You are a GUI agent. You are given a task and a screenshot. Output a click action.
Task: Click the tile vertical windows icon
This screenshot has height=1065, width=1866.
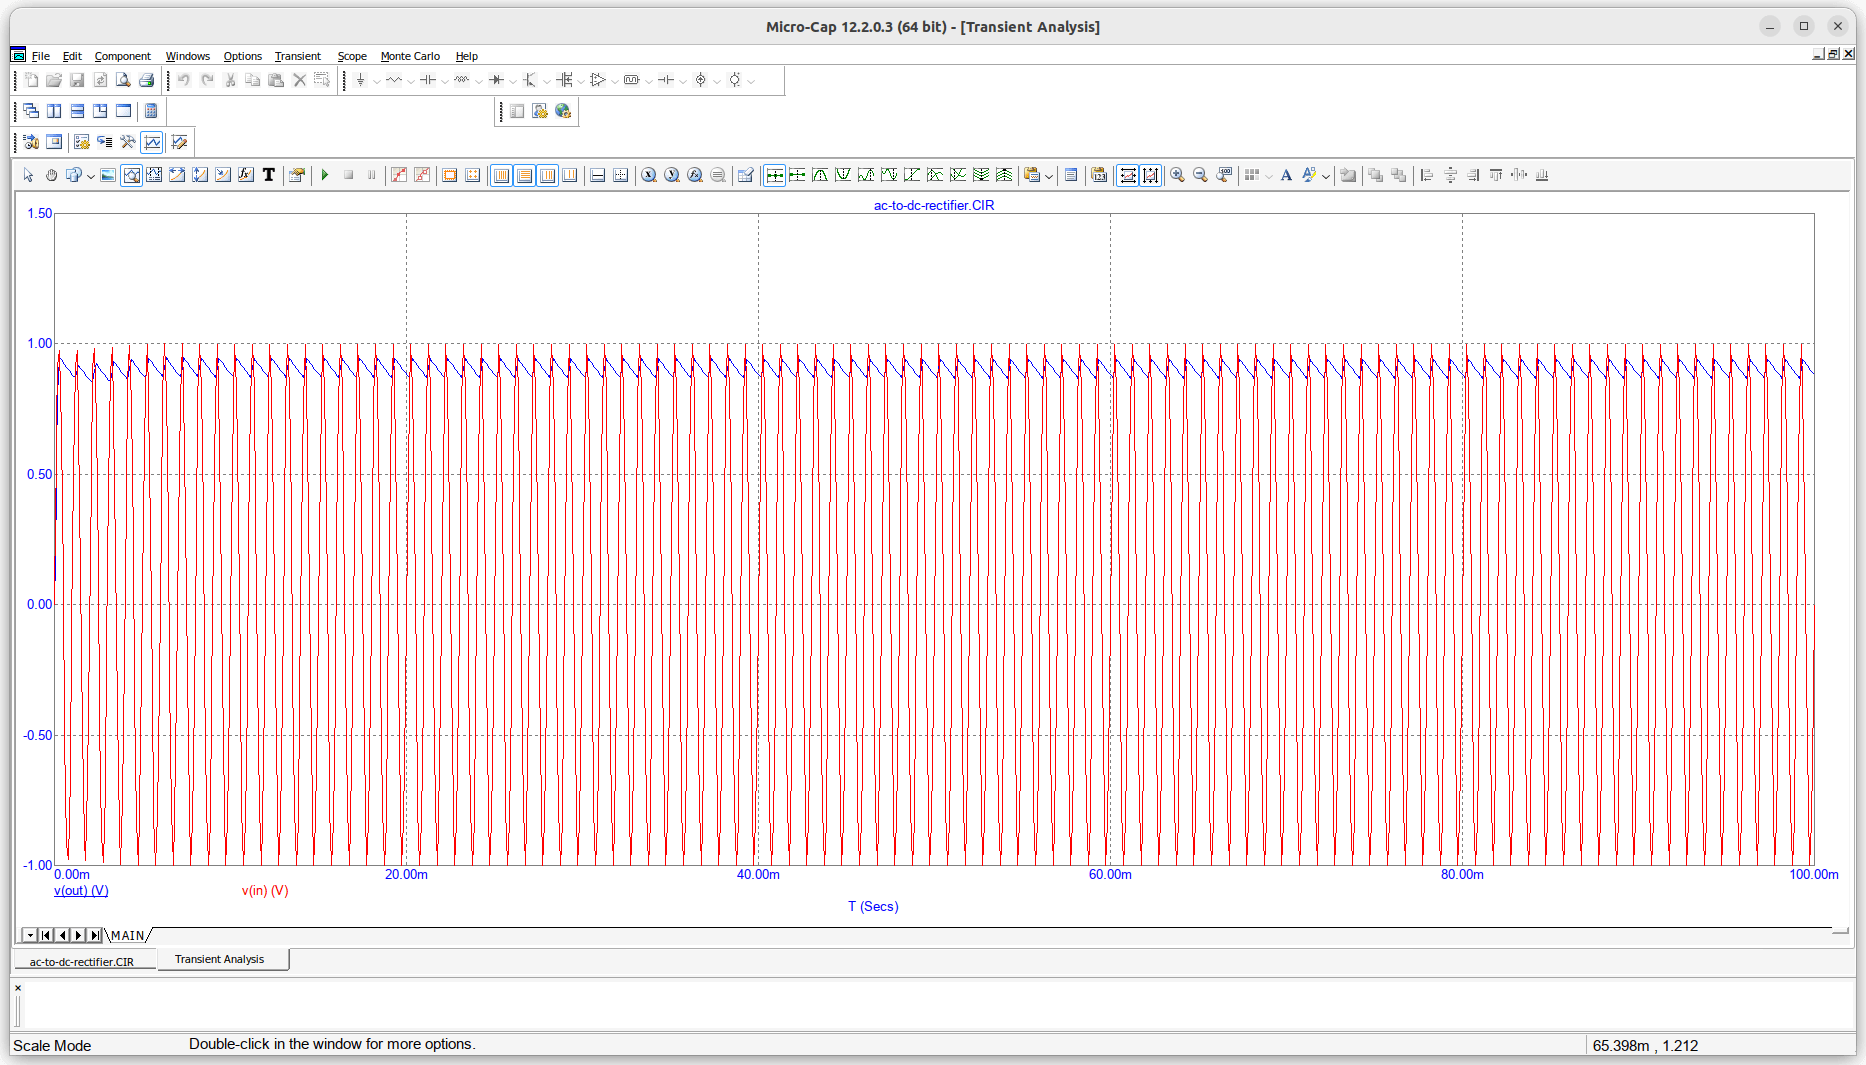54,111
